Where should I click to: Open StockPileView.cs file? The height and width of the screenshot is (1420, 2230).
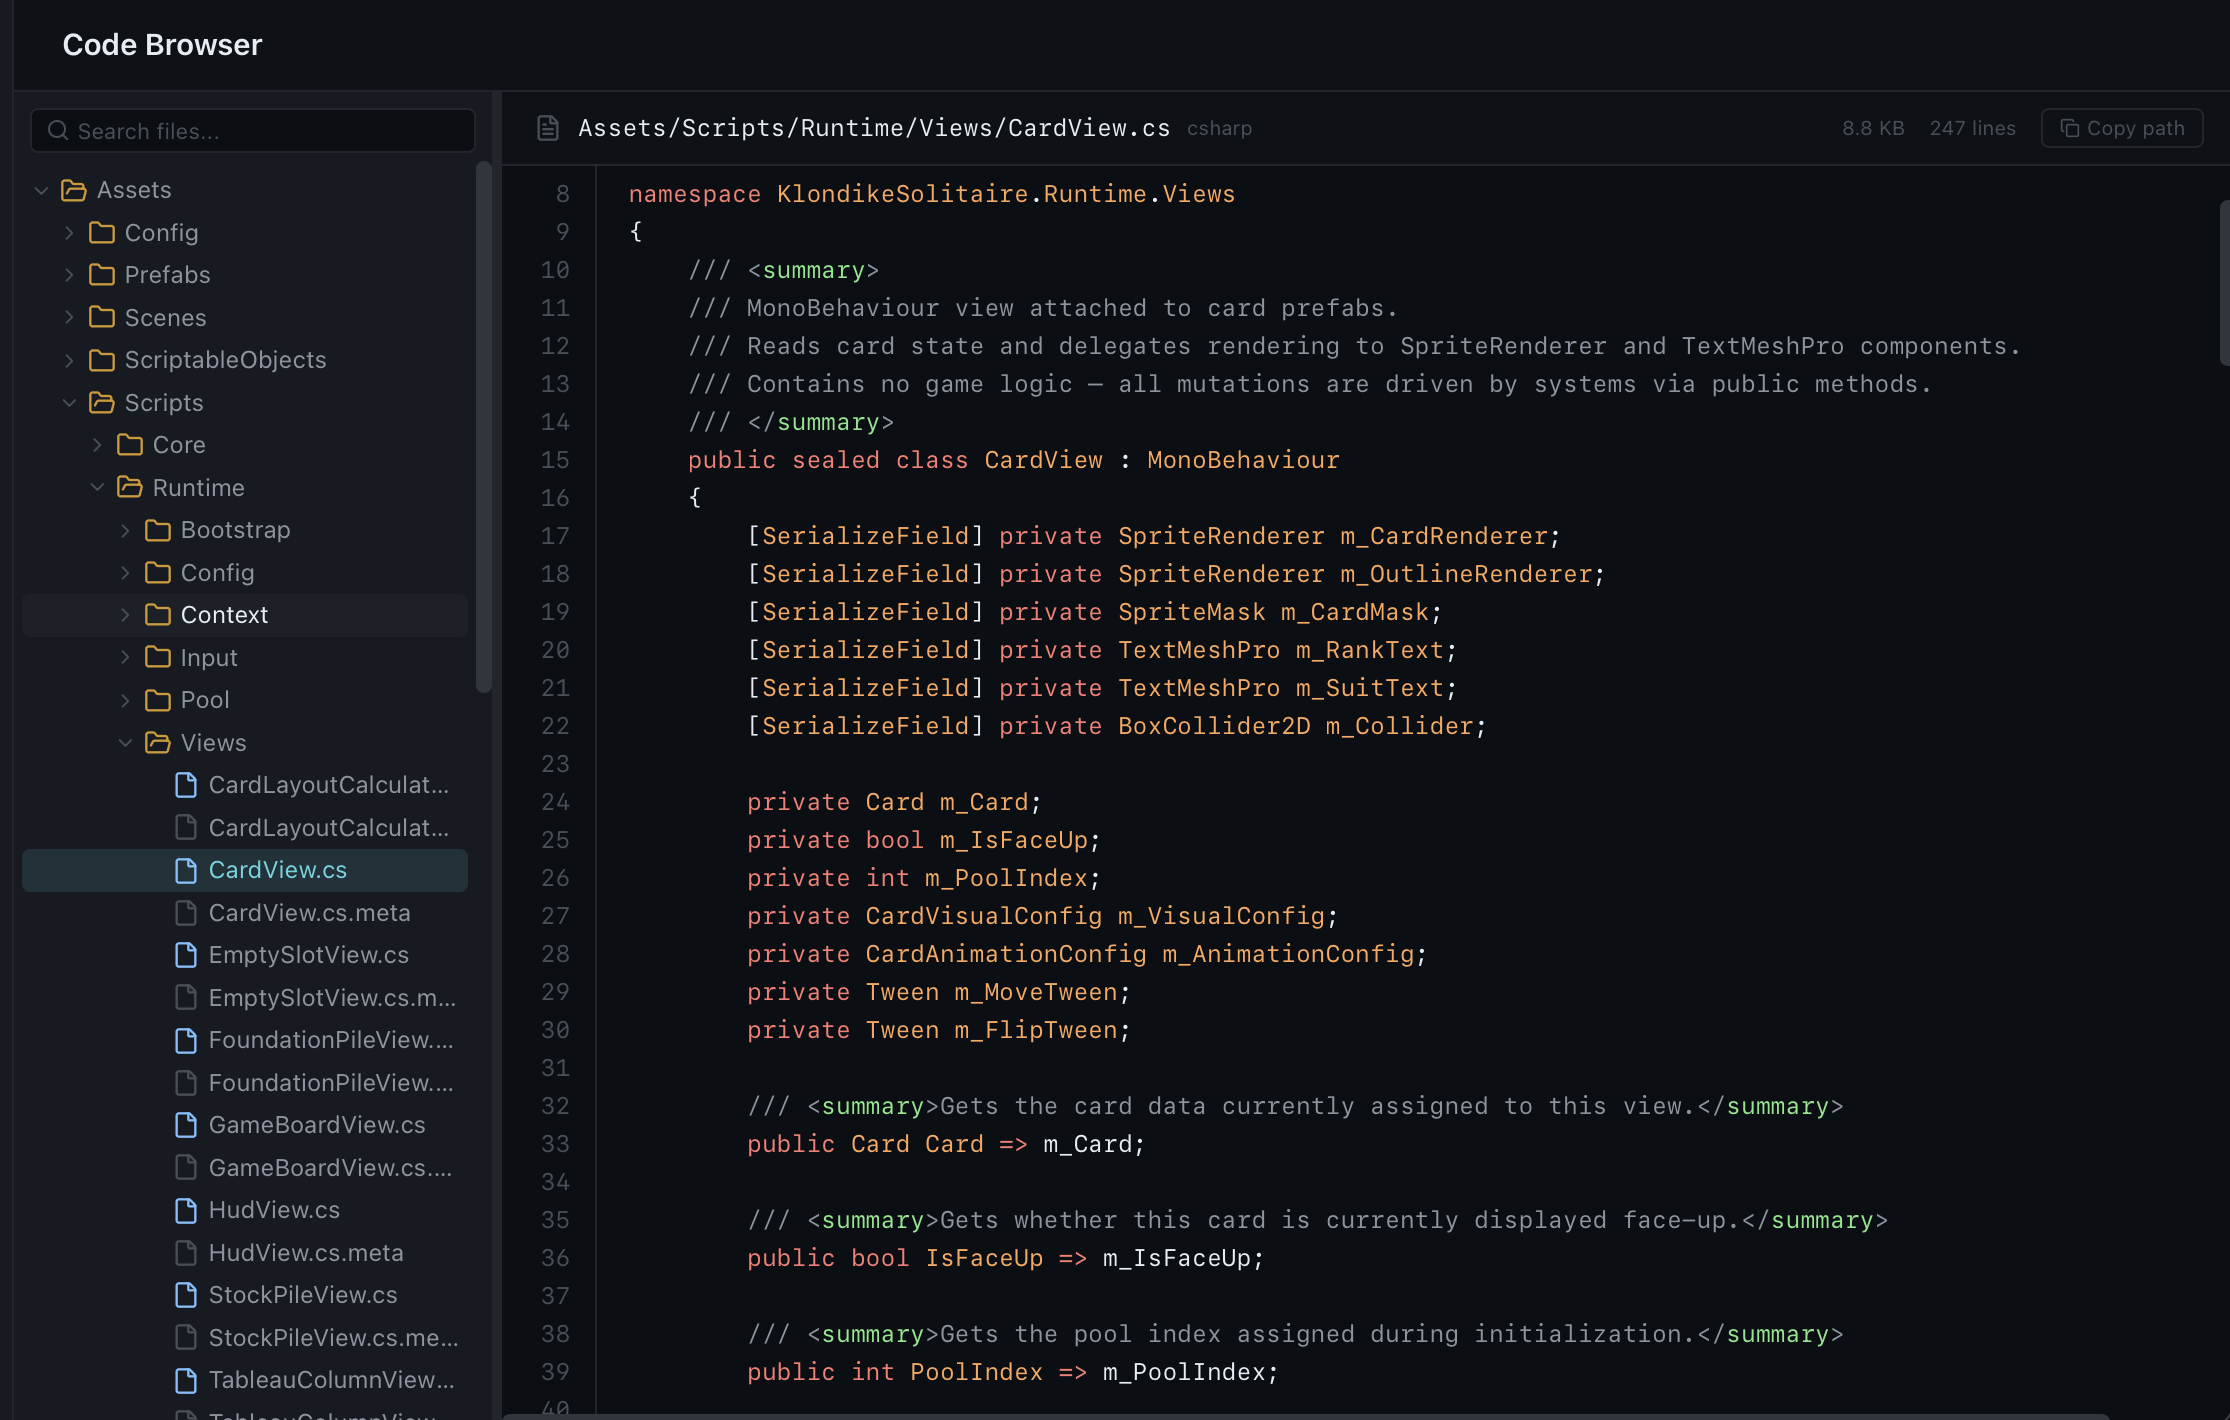point(303,1294)
